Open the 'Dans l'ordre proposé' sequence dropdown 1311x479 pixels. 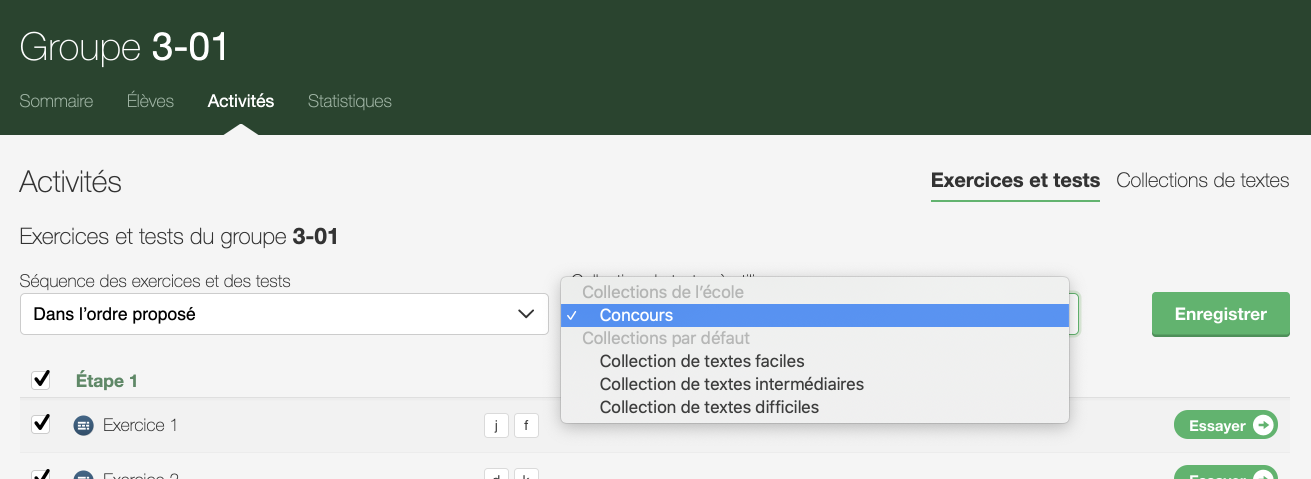click(x=284, y=314)
